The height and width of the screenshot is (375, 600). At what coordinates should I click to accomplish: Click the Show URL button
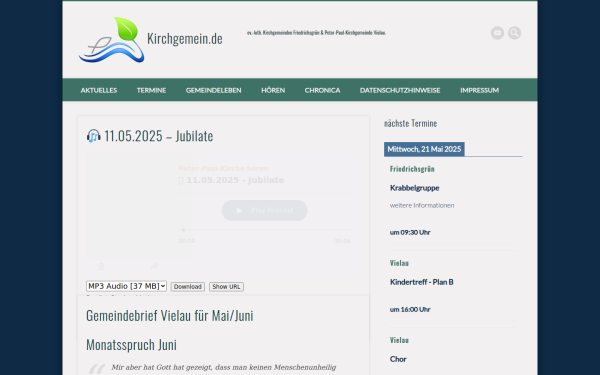tap(226, 287)
